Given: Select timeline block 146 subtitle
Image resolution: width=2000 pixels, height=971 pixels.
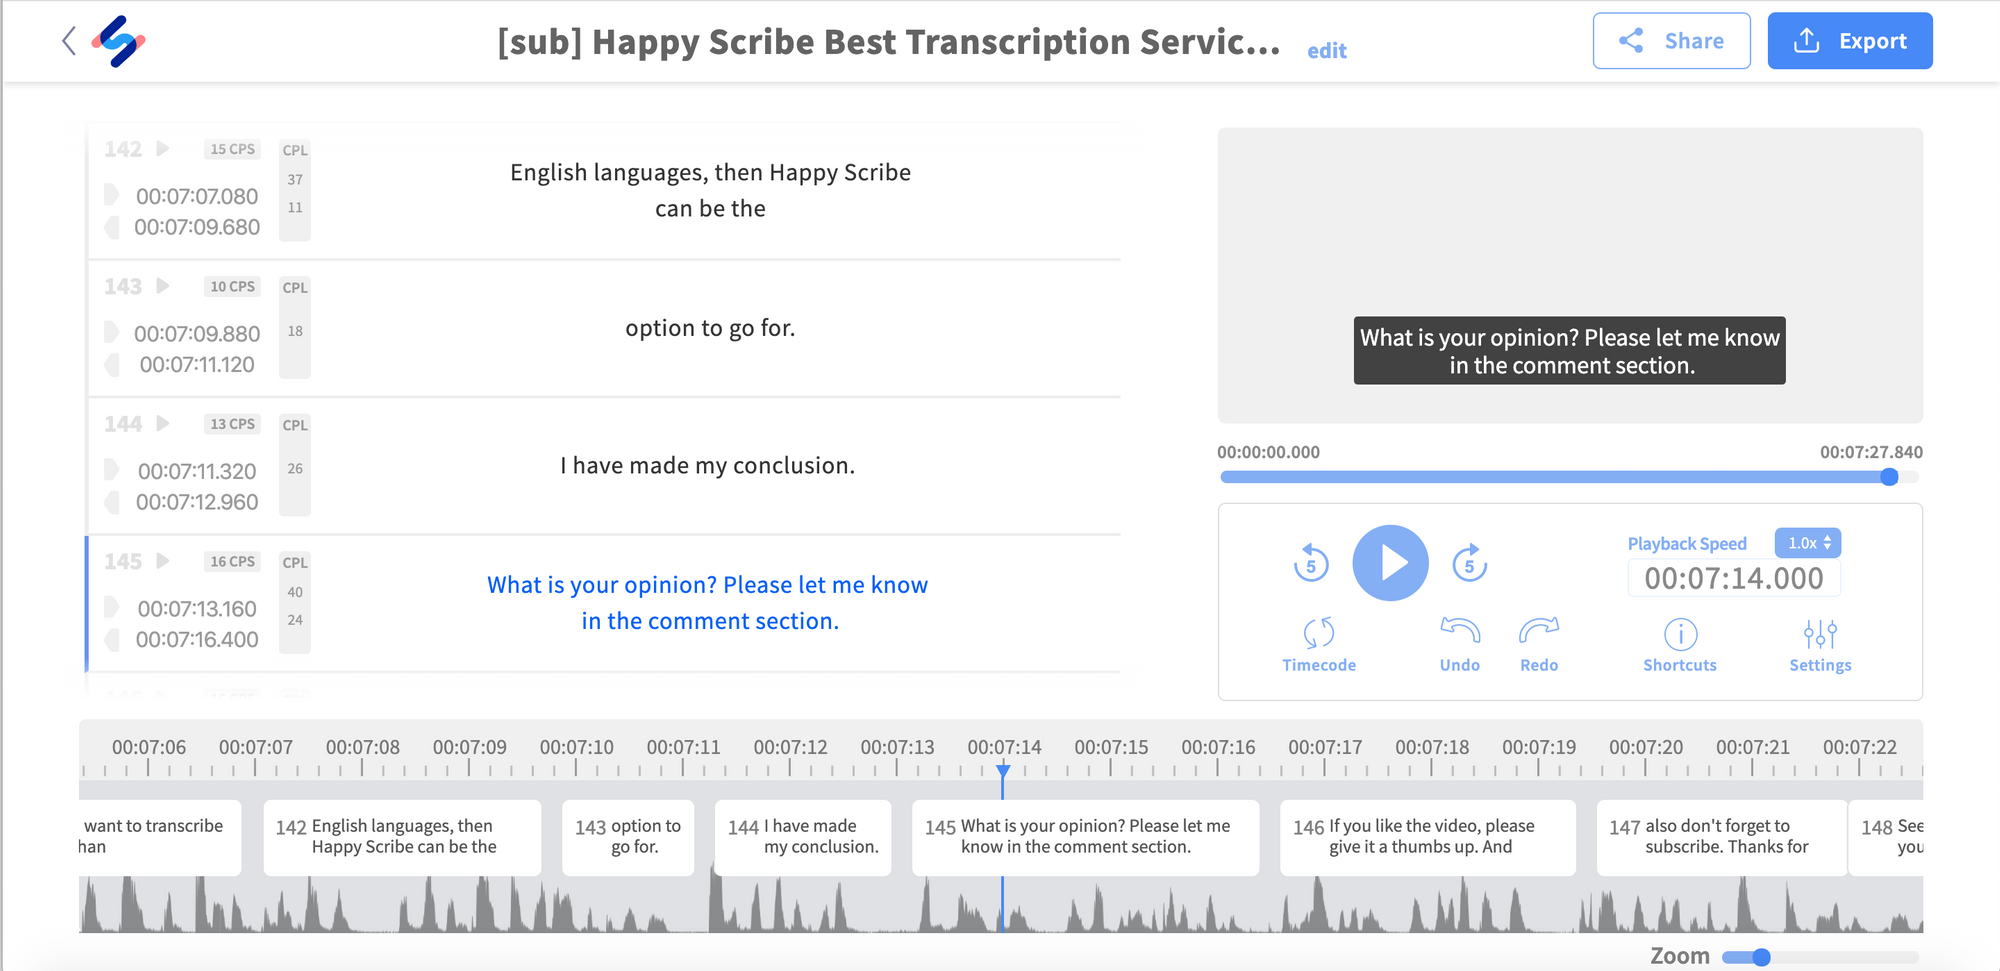Looking at the screenshot, I should 1427,837.
